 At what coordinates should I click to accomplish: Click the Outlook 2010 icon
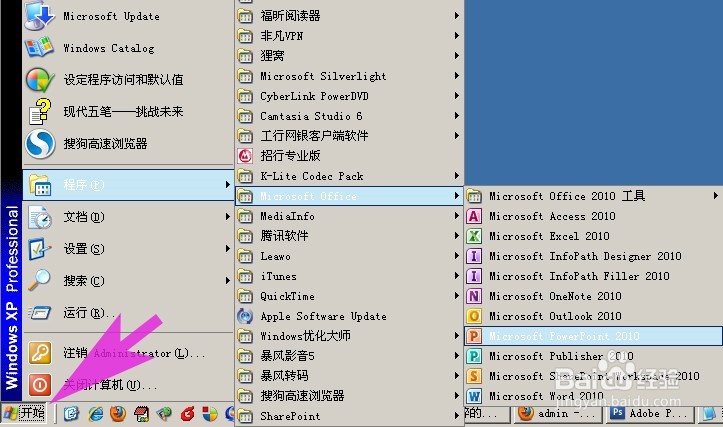(x=474, y=316)
